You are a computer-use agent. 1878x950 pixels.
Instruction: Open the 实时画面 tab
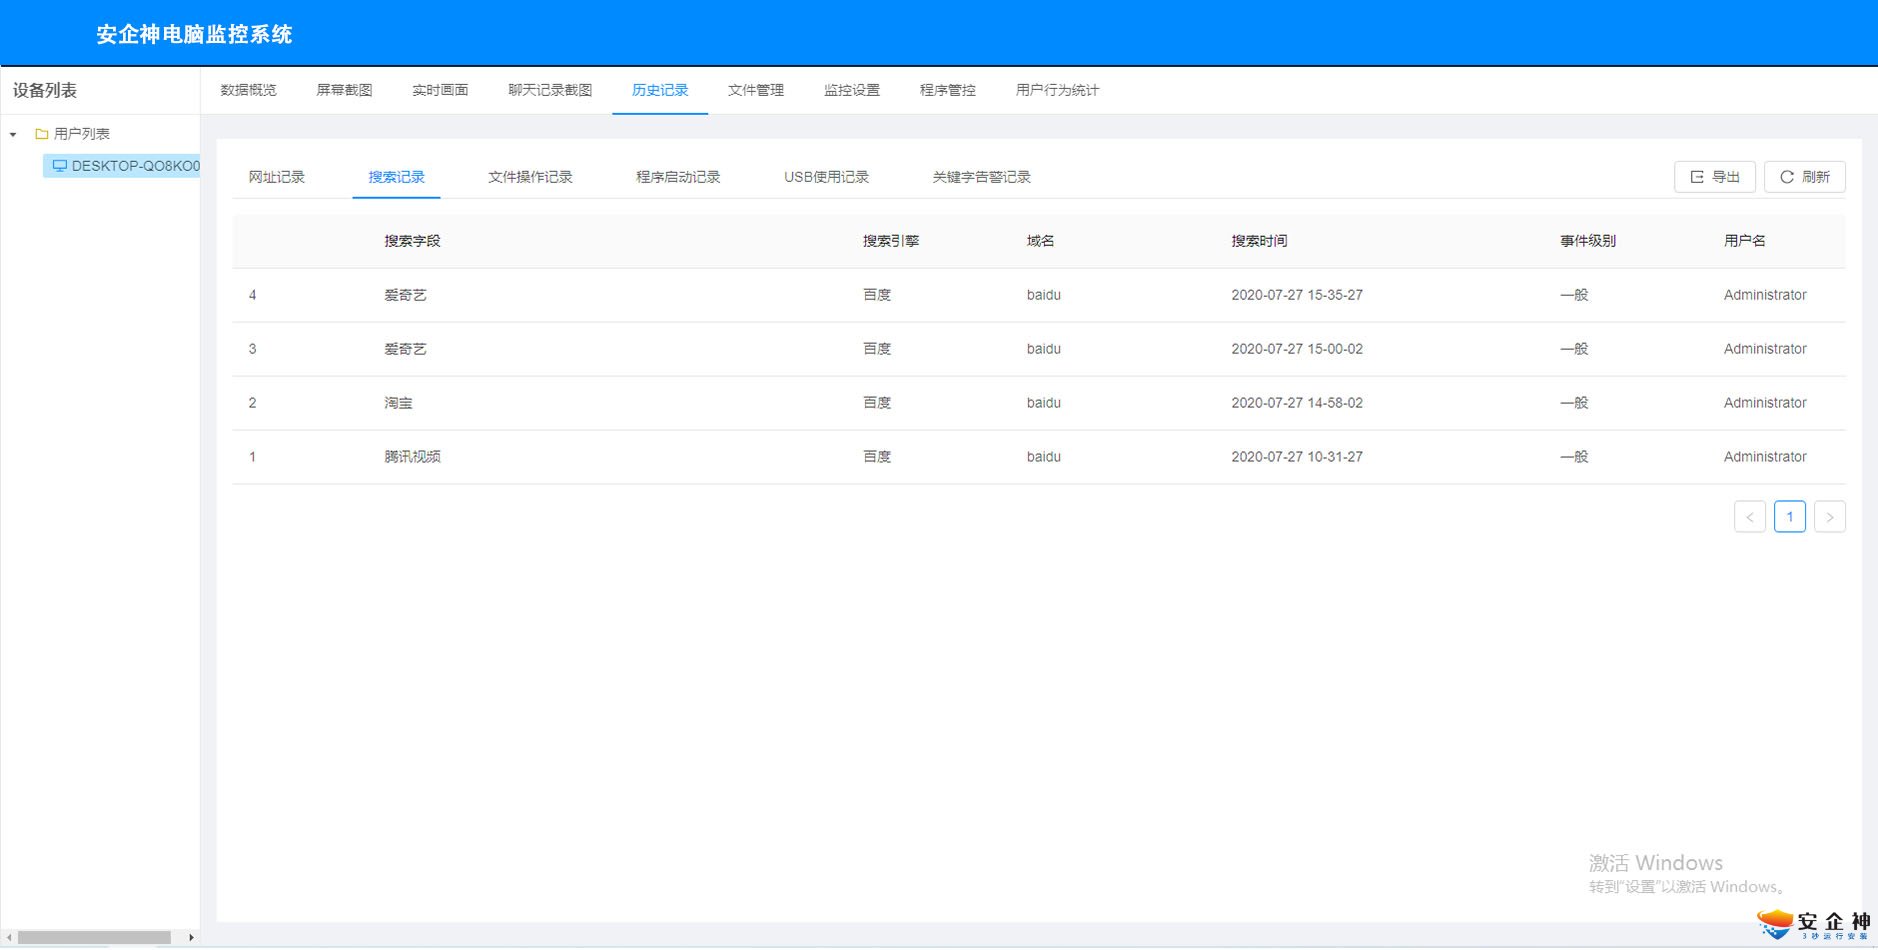(441, 90)
